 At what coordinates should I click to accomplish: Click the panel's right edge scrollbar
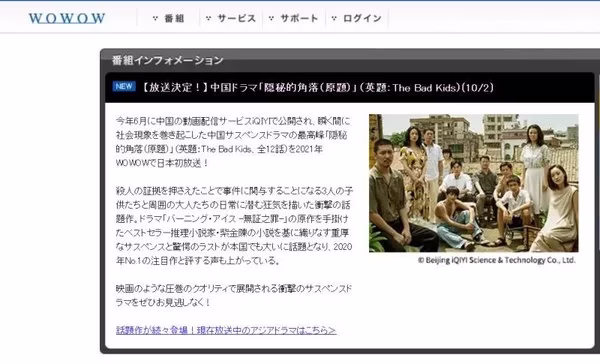pos(597,211)
